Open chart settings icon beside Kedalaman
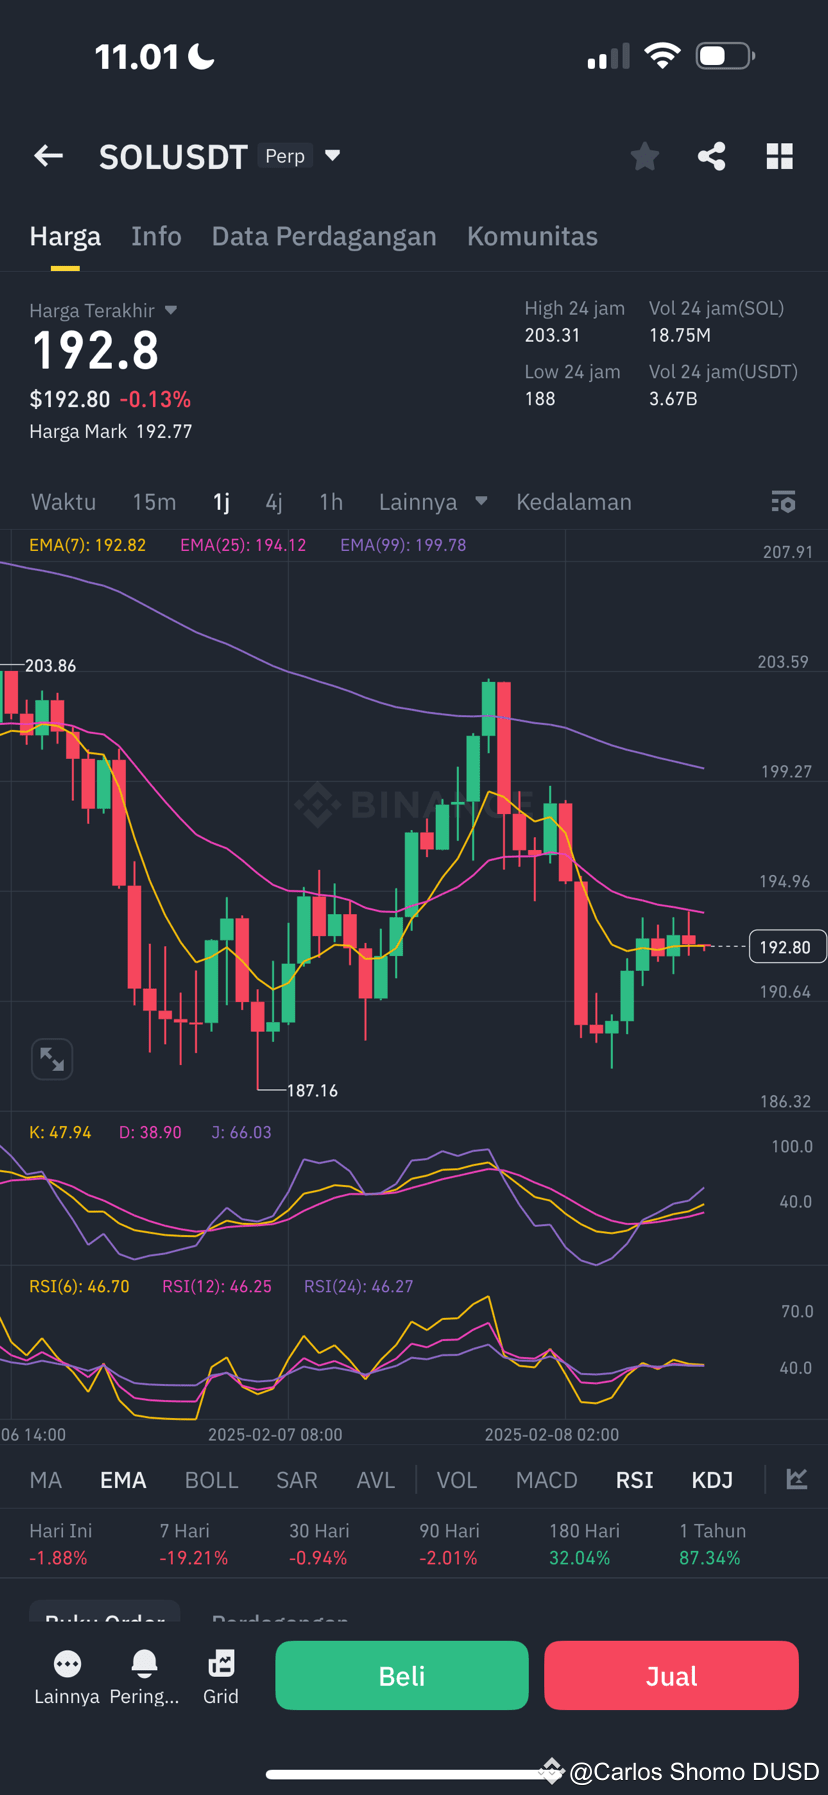This screenshot has height=1795, width=828. tap(784, 502)
